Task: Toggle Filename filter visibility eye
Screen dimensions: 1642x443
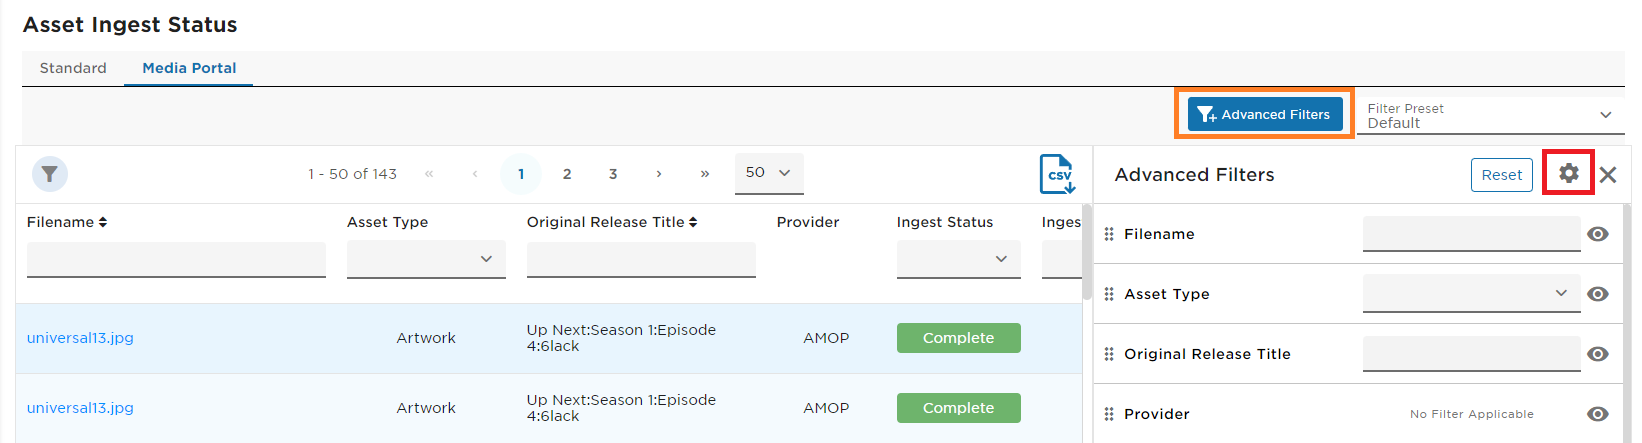Action: click(1598, 234)
